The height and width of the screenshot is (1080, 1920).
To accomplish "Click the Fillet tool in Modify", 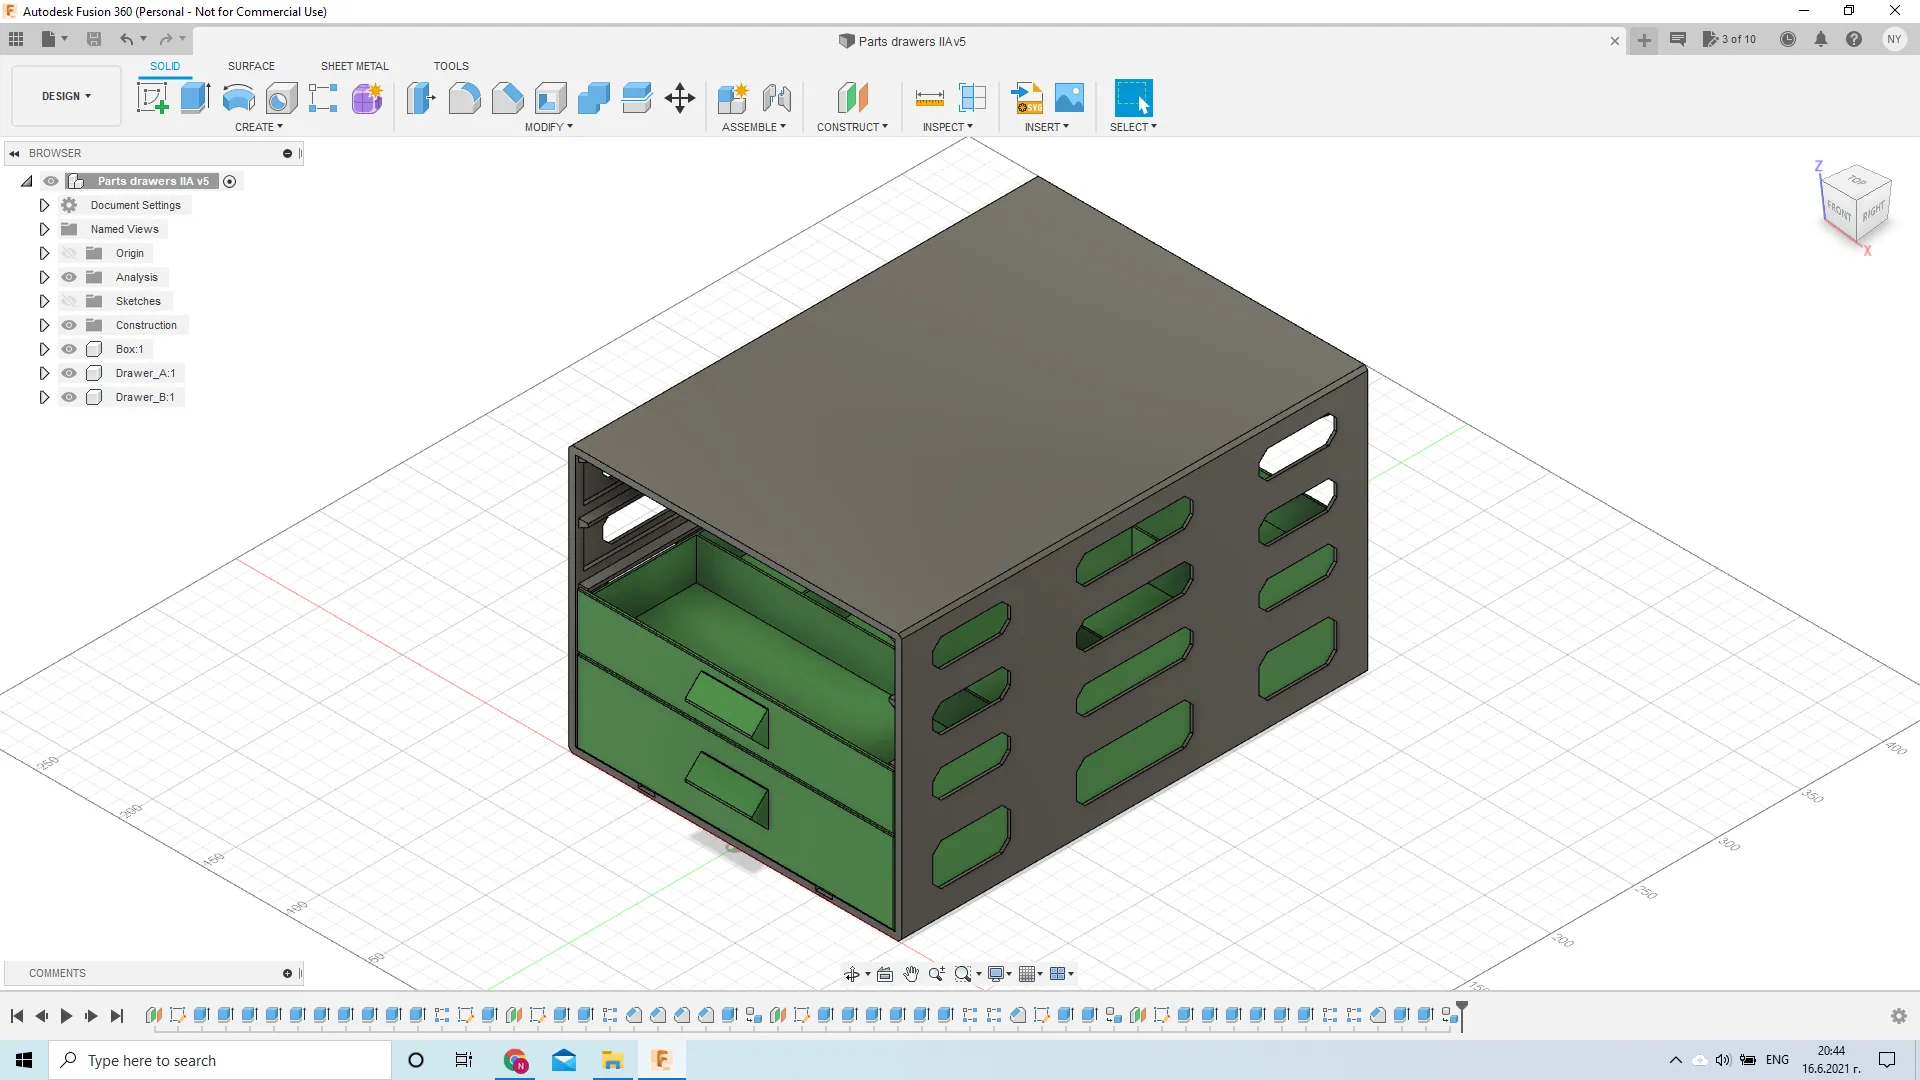I will point(464,98).
